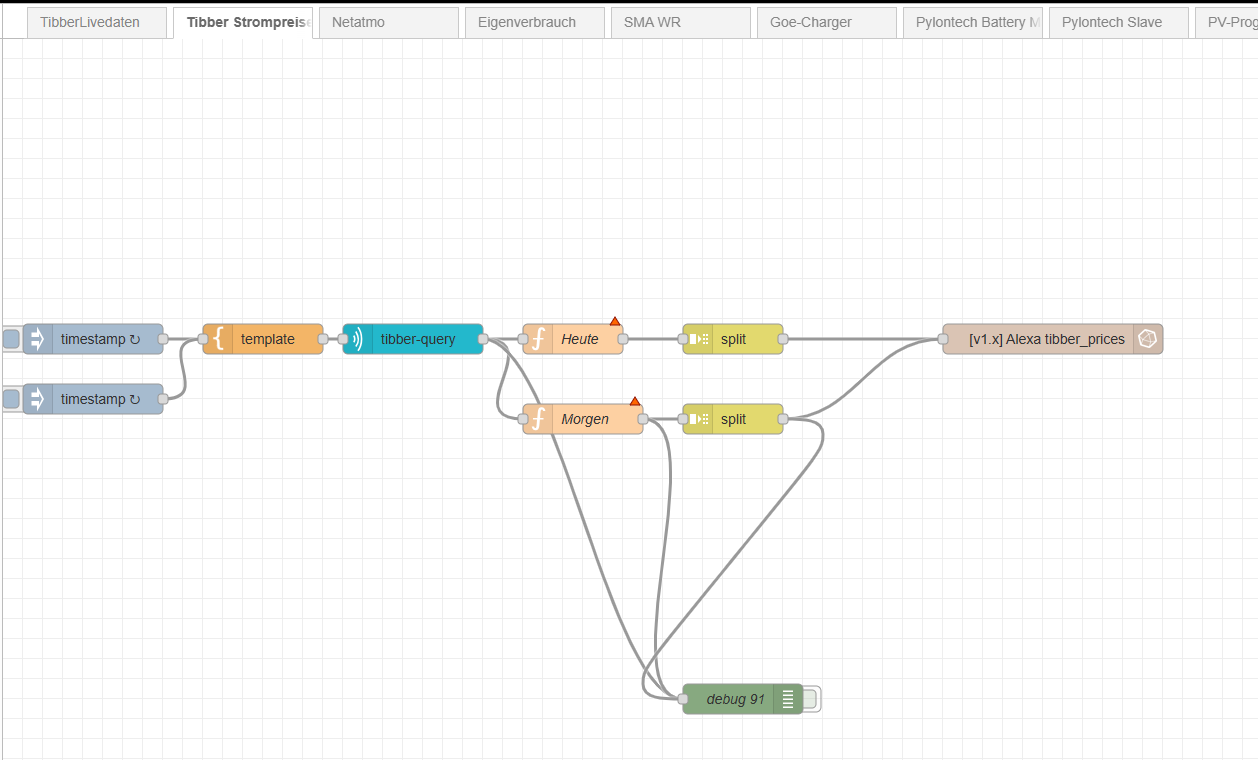Click the tibber-query node output port
Image resolution: width=1258 pixels, height=760 pixels.
coord(483,339)
